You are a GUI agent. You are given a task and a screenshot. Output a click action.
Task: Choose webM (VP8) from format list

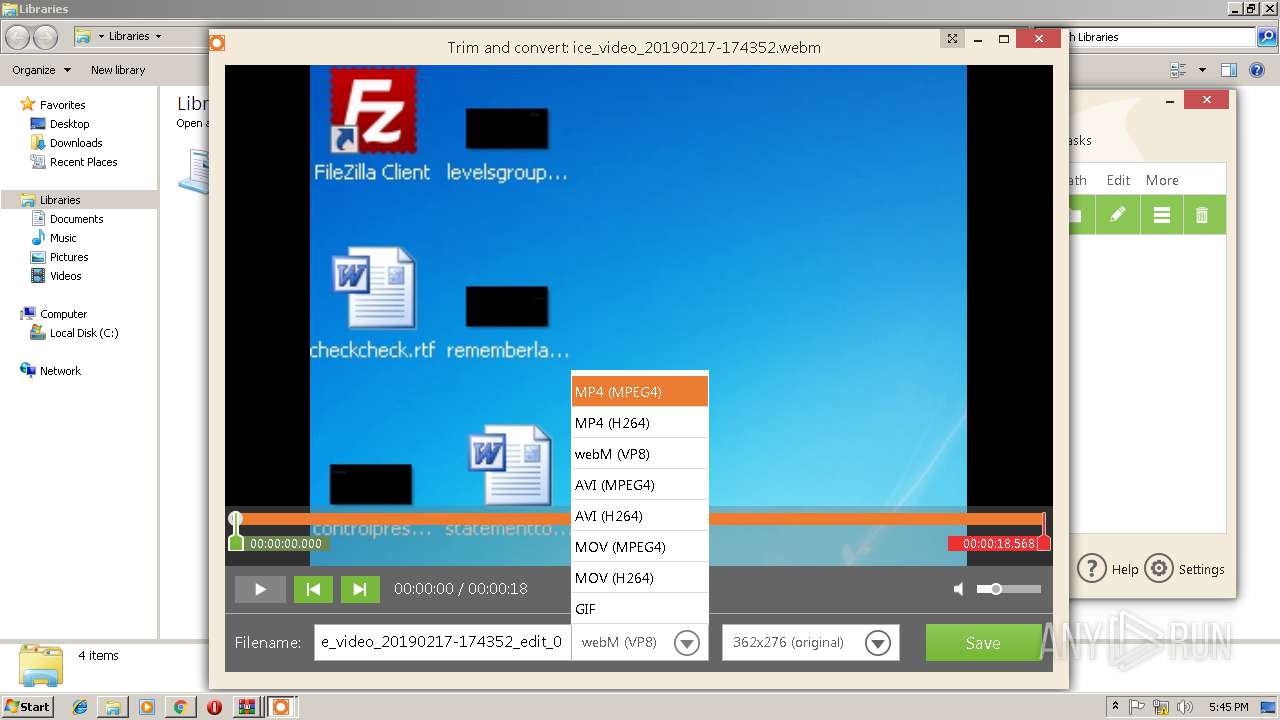point(640,454)
